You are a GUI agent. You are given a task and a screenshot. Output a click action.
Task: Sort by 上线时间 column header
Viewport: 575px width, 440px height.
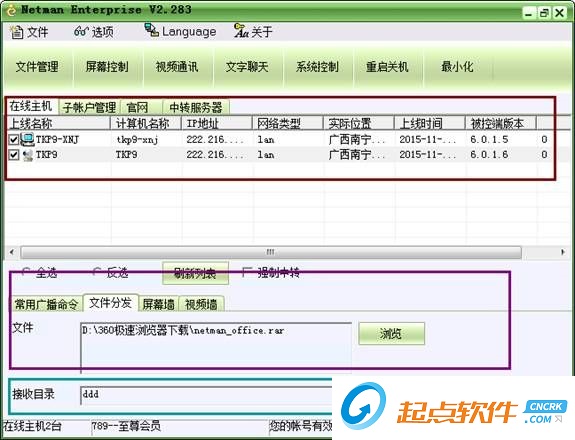click(x=431, y=124)
